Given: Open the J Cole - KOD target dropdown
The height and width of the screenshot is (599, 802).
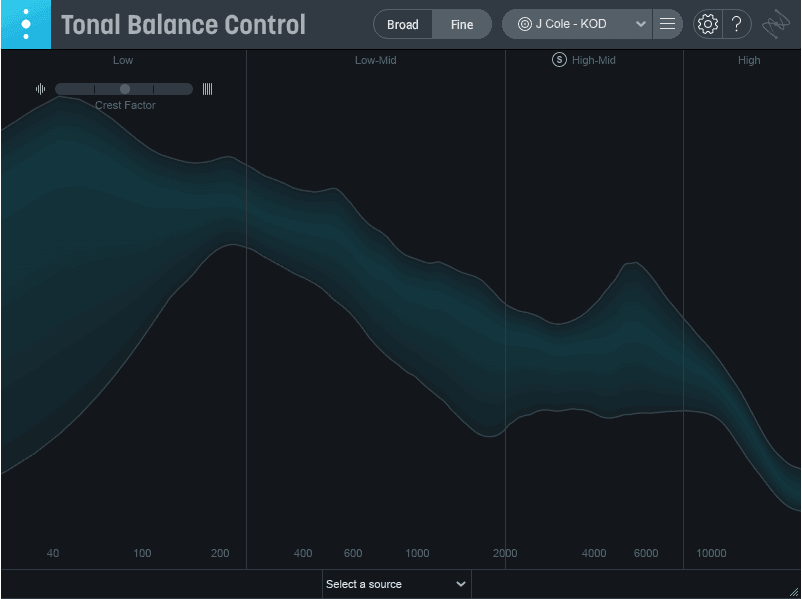Looking at the screenshot, I should click(x=577, y=24).
